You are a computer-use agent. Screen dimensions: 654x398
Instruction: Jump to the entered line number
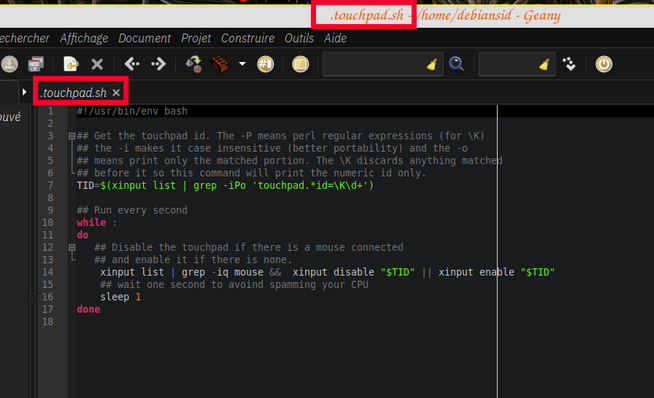click(x=569, y=64)
